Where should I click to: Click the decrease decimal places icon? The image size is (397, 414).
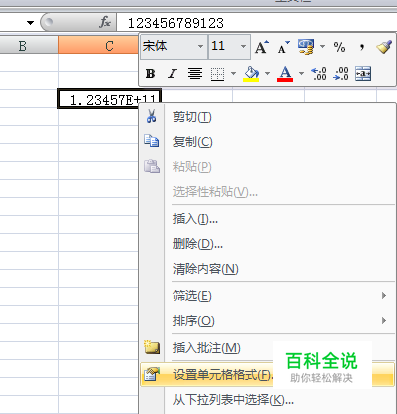click(x=341, y=74)
